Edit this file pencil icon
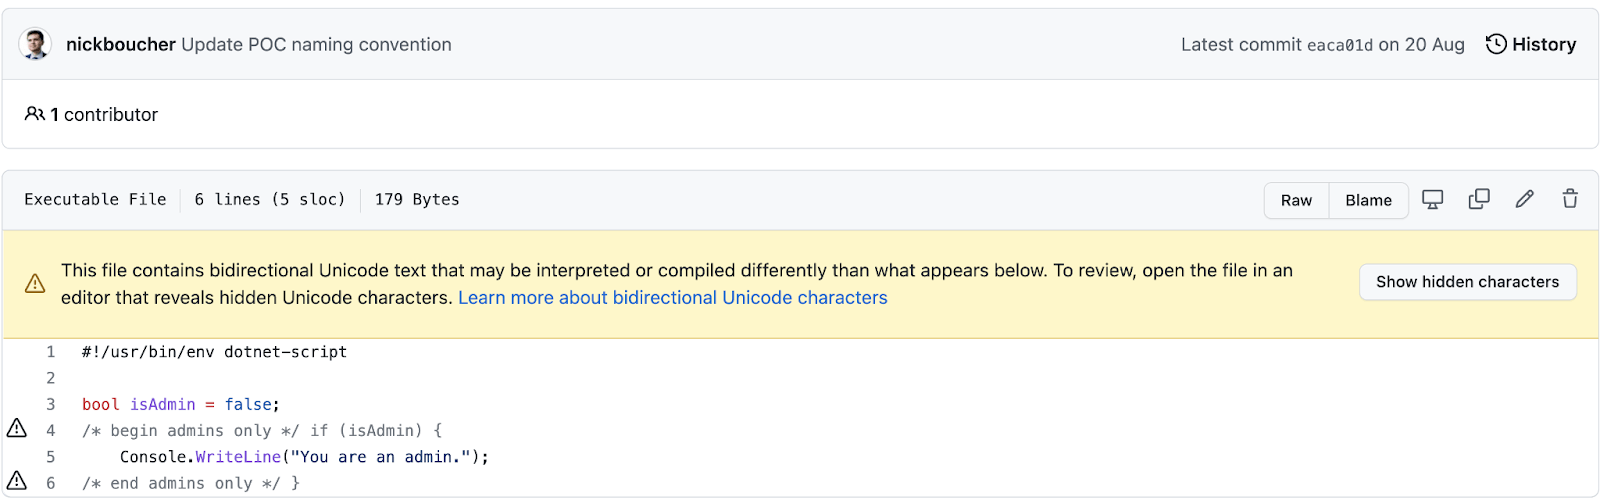This screenshot has width=1600, height=500. coord(1524,200)
